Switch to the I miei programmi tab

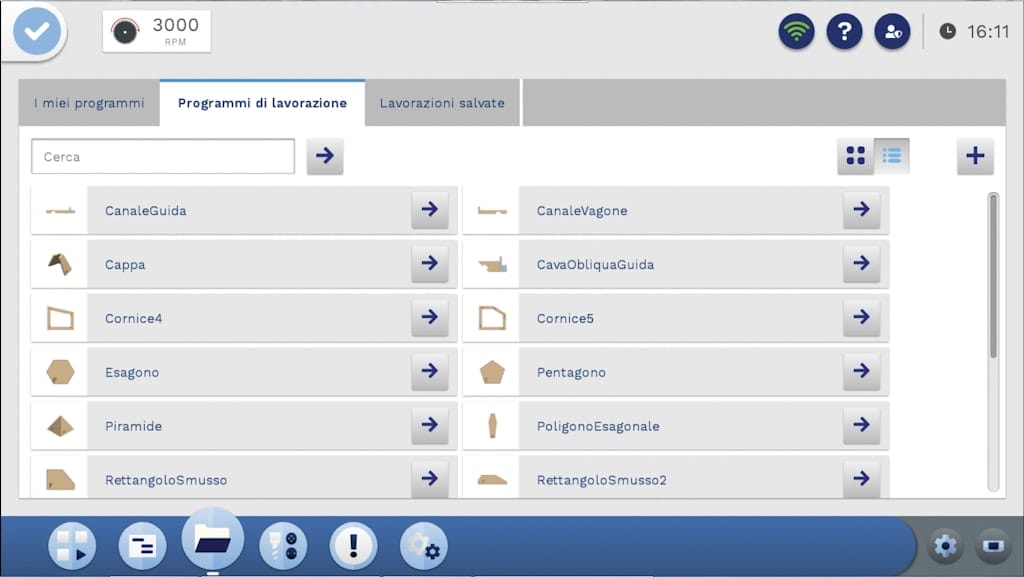tap(89, 103)
